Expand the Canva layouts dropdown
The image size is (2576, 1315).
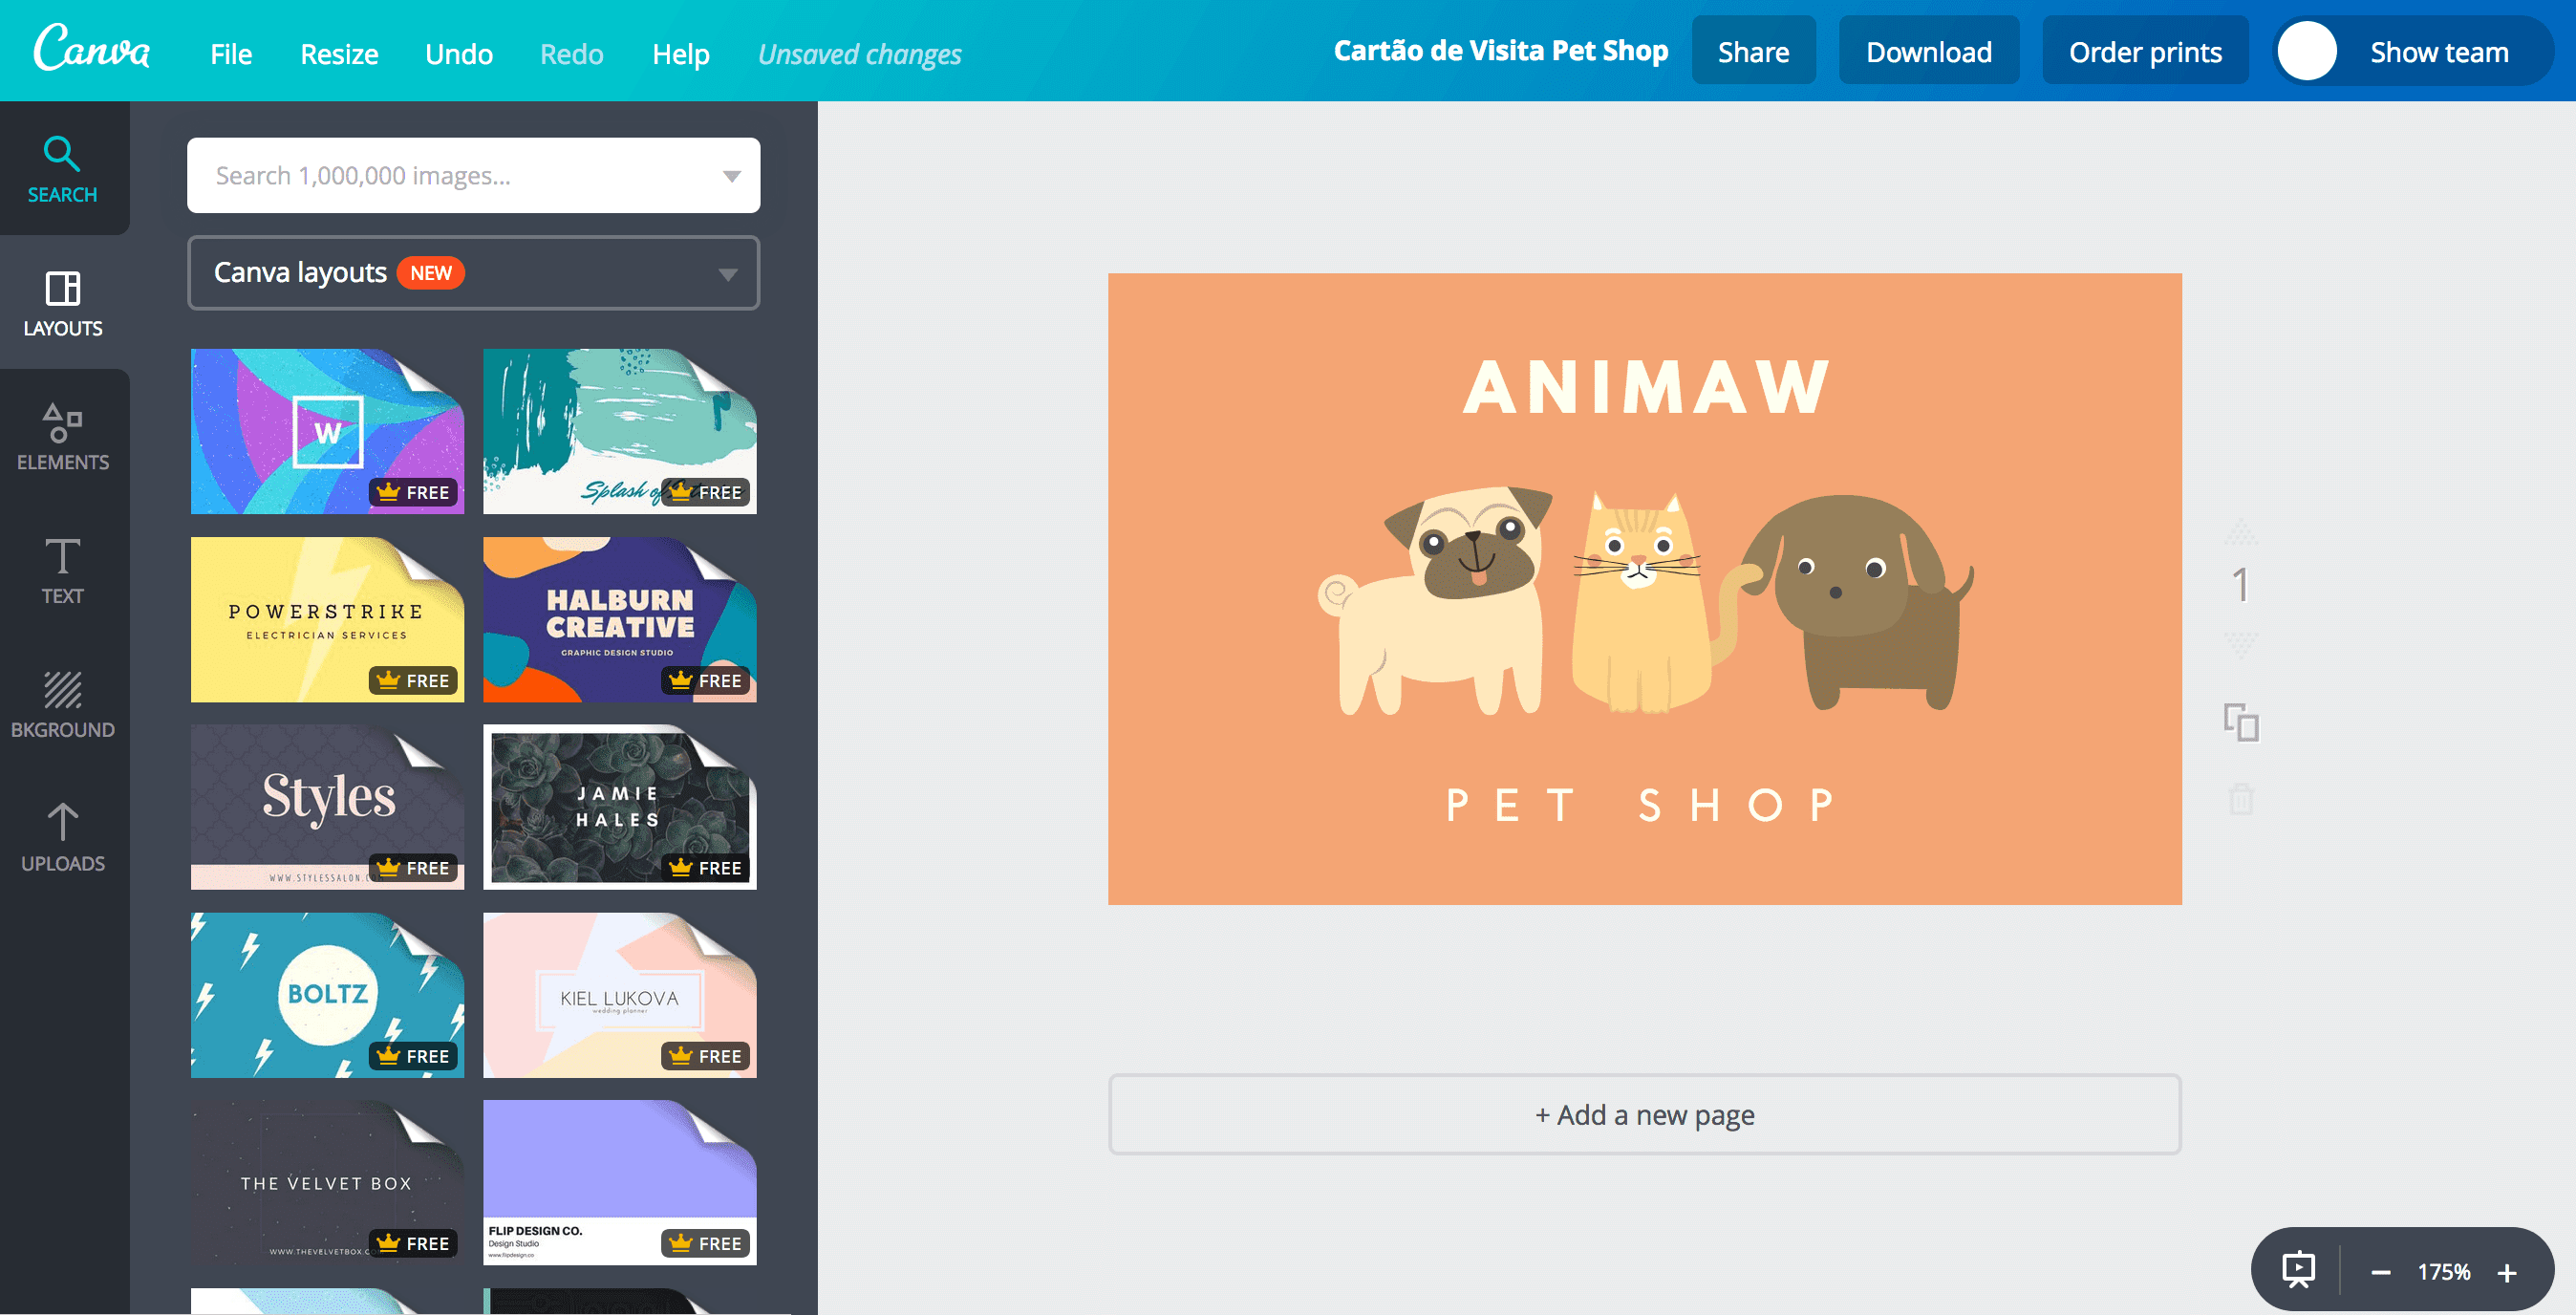473,273
